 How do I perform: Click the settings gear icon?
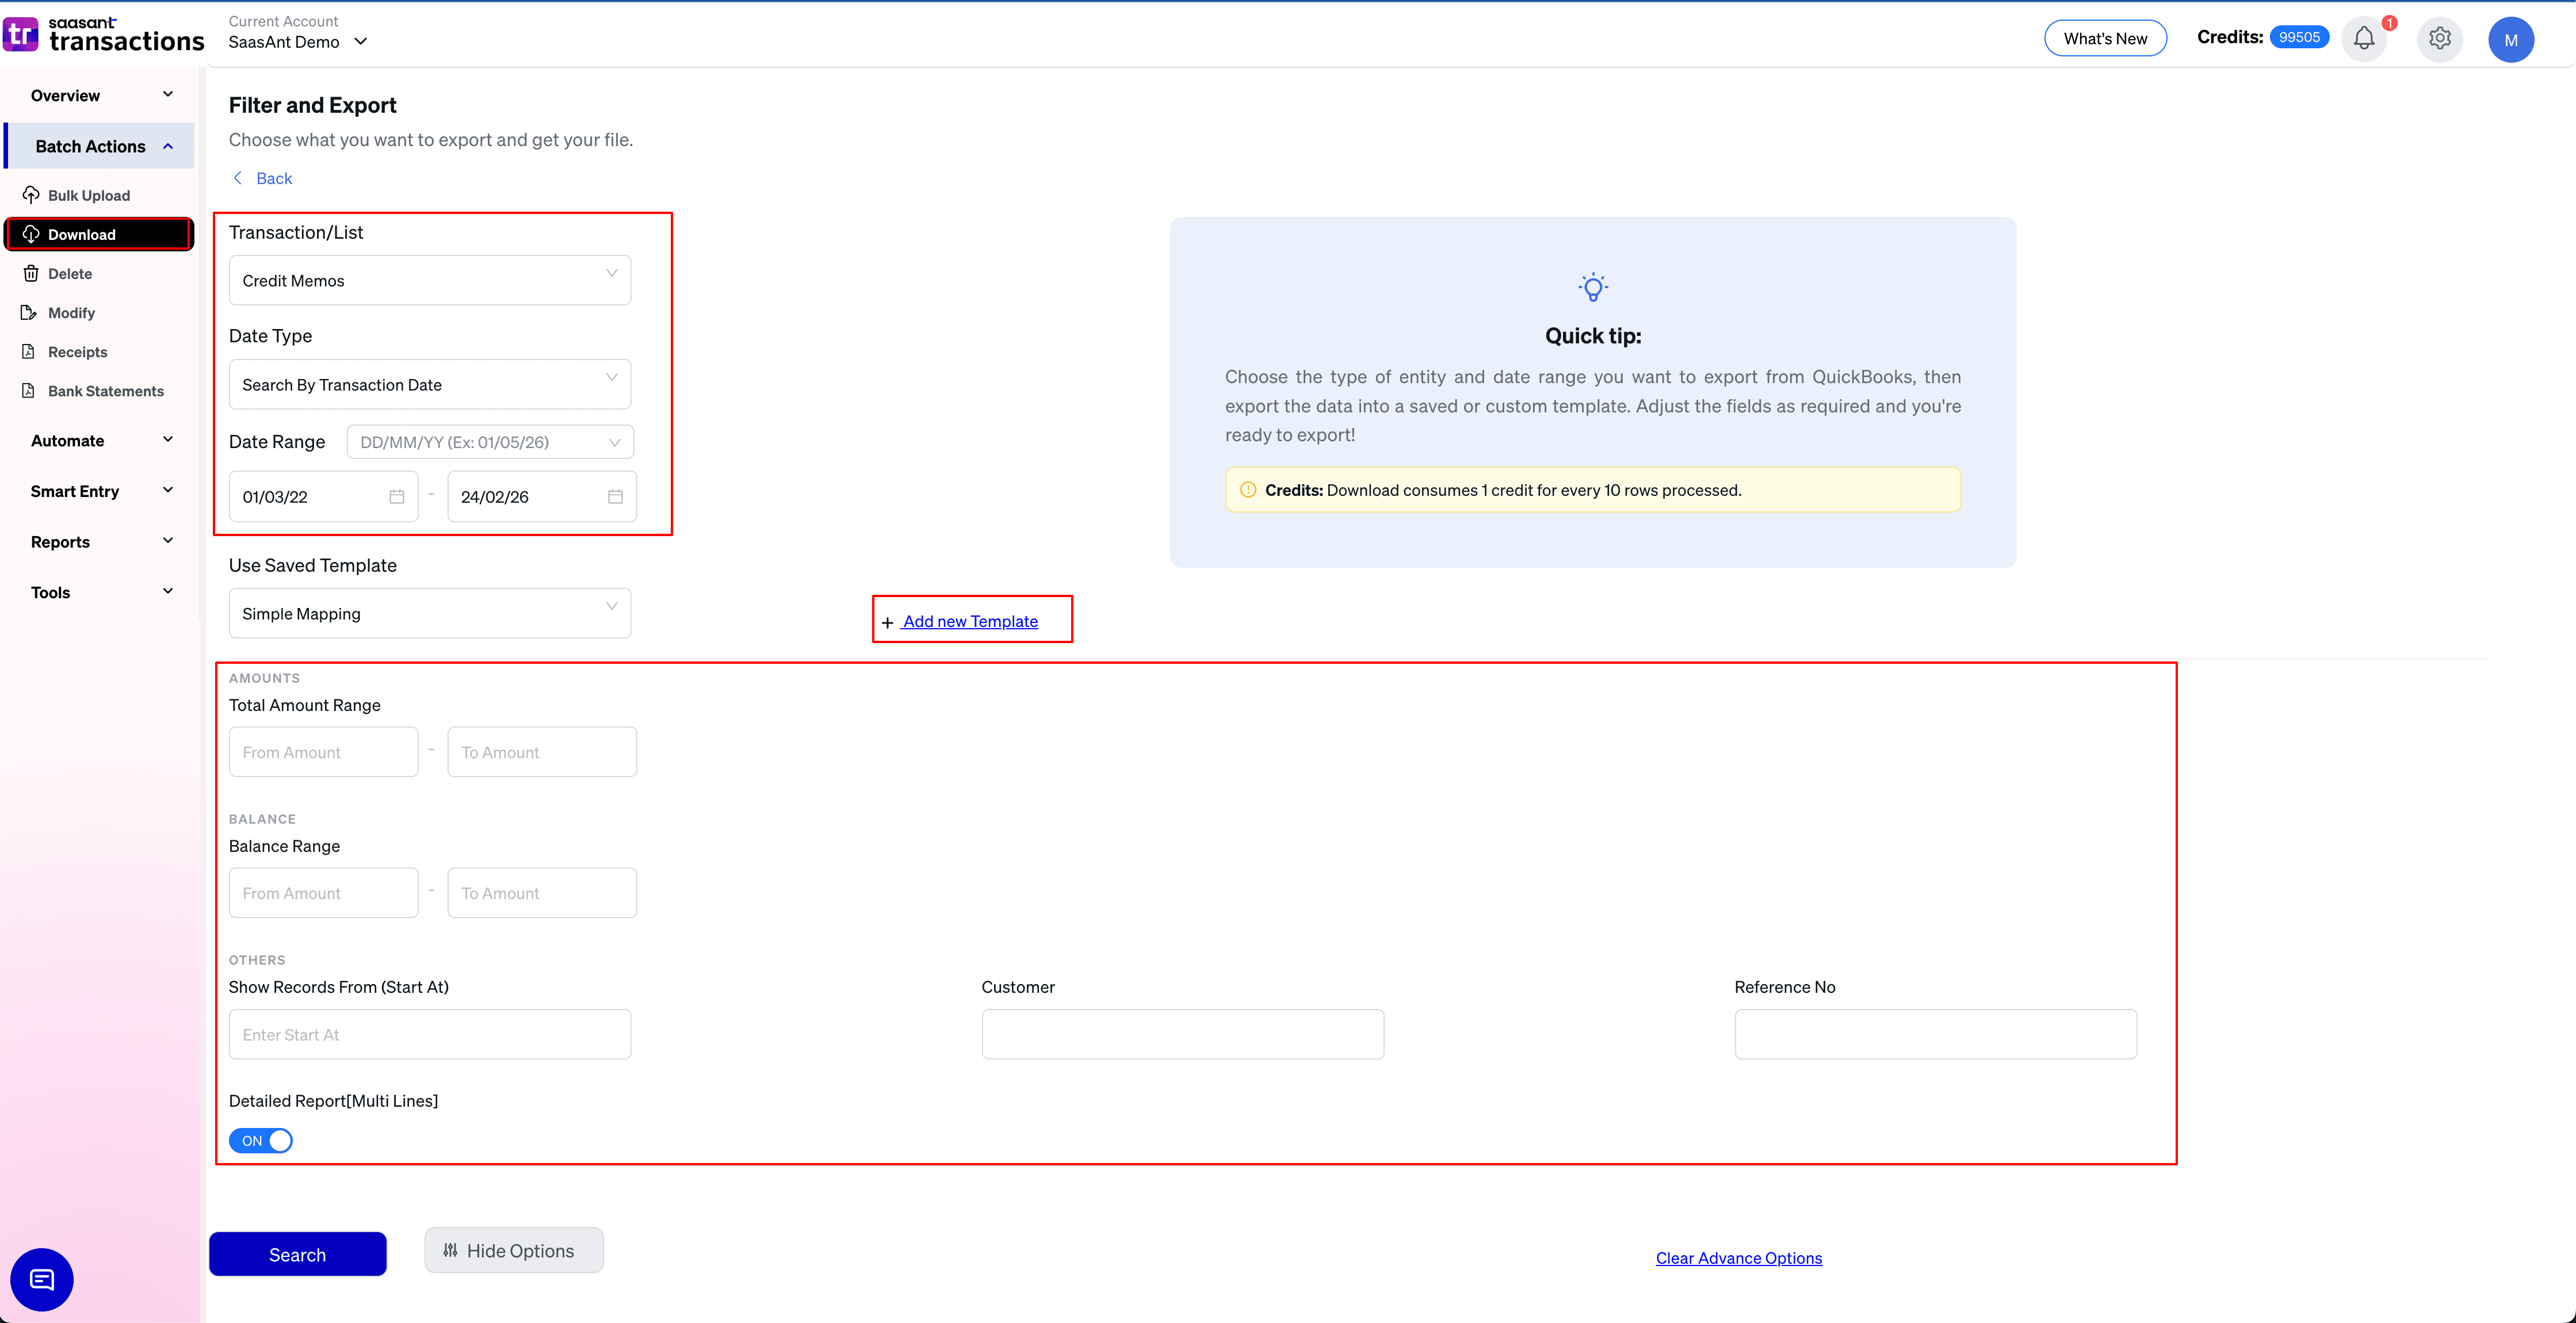tap(2439, 38)
